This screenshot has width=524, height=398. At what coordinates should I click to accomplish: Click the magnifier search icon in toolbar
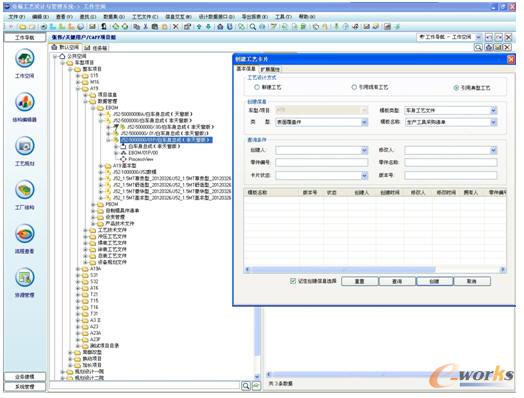253,27
